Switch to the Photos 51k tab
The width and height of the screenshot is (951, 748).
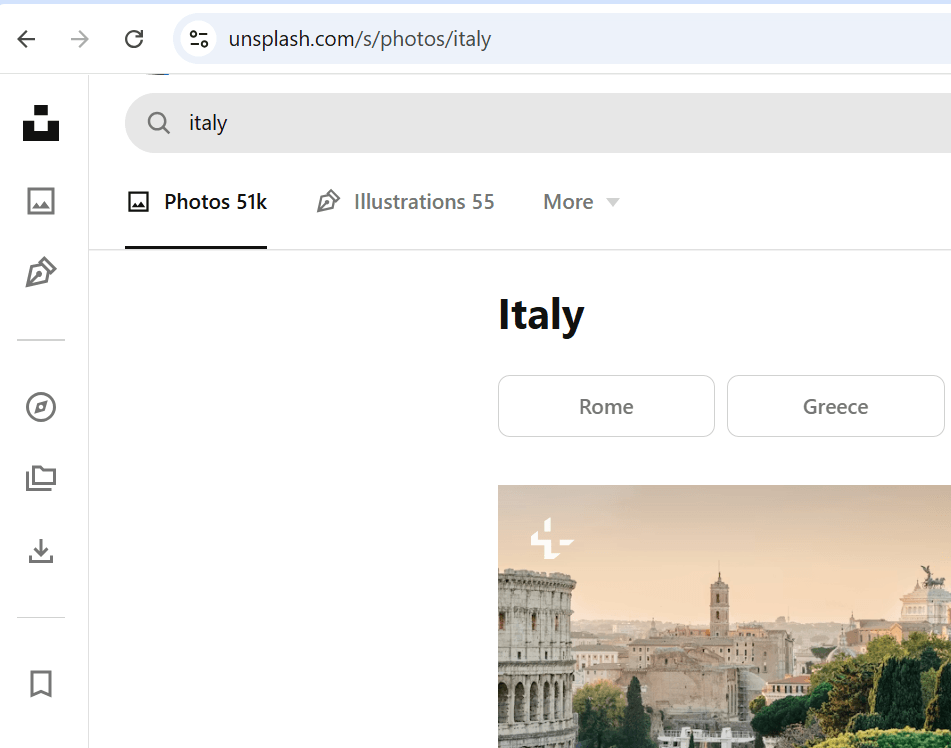tap(196, 201)
